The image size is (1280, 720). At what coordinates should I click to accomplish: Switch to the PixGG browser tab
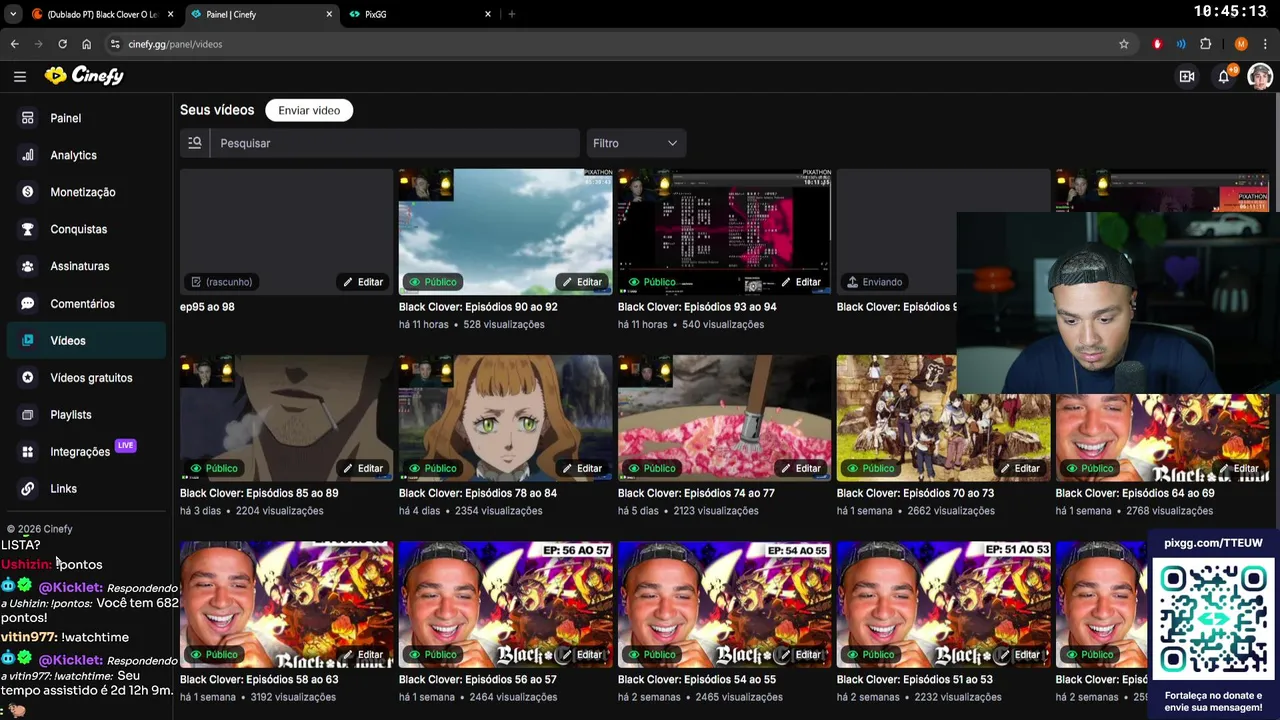[x=420, y=14]
